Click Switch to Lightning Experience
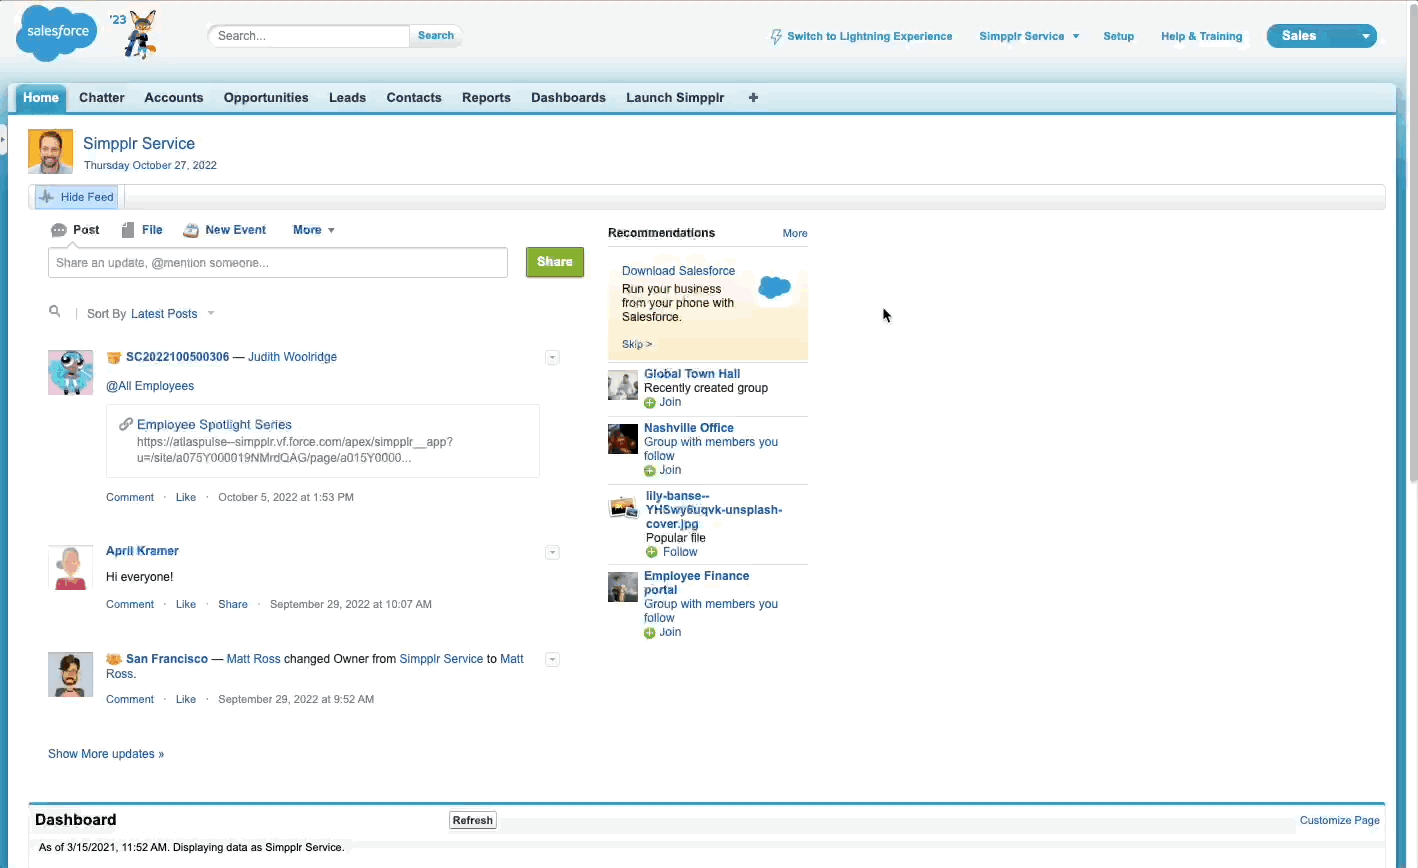Image resolution: width=1418 pixels, height=868 pixels. pos(869,36)
